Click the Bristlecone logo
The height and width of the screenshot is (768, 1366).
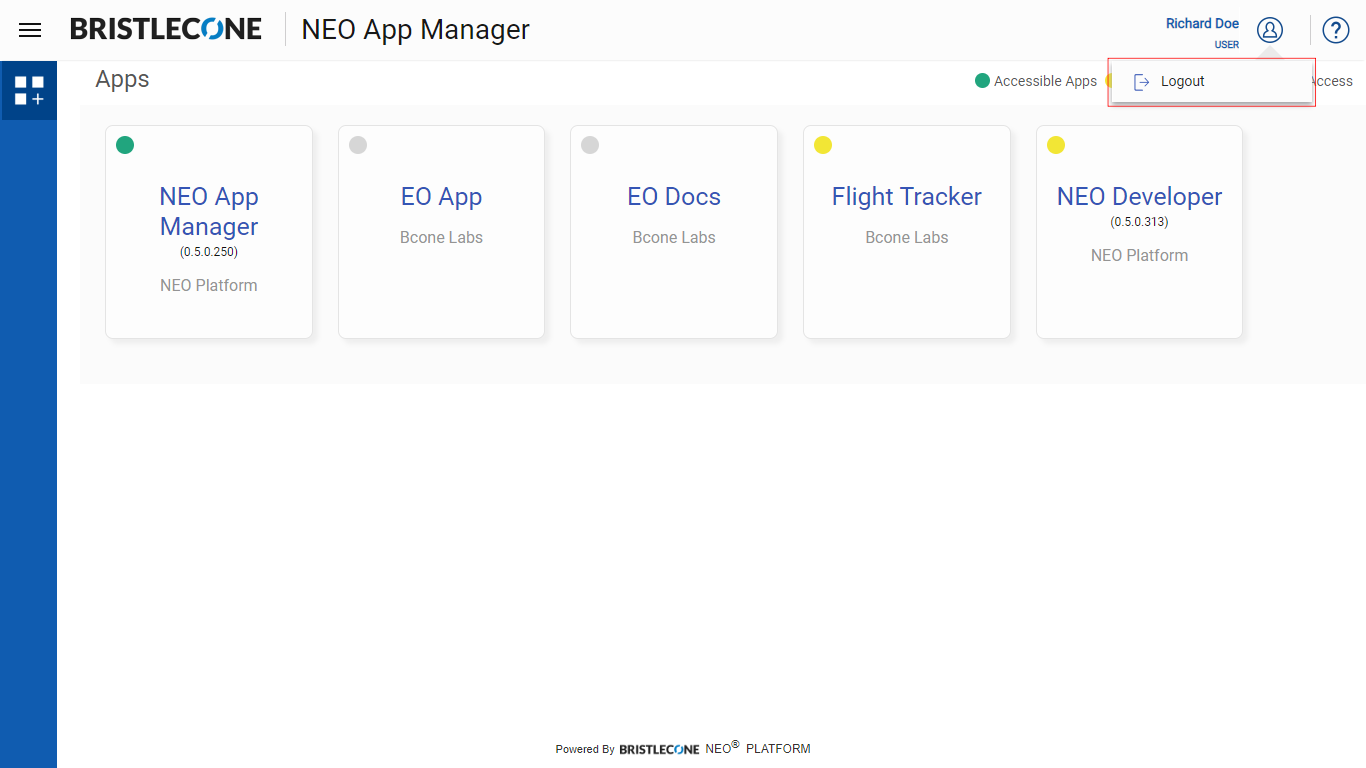tap(166, 29)
